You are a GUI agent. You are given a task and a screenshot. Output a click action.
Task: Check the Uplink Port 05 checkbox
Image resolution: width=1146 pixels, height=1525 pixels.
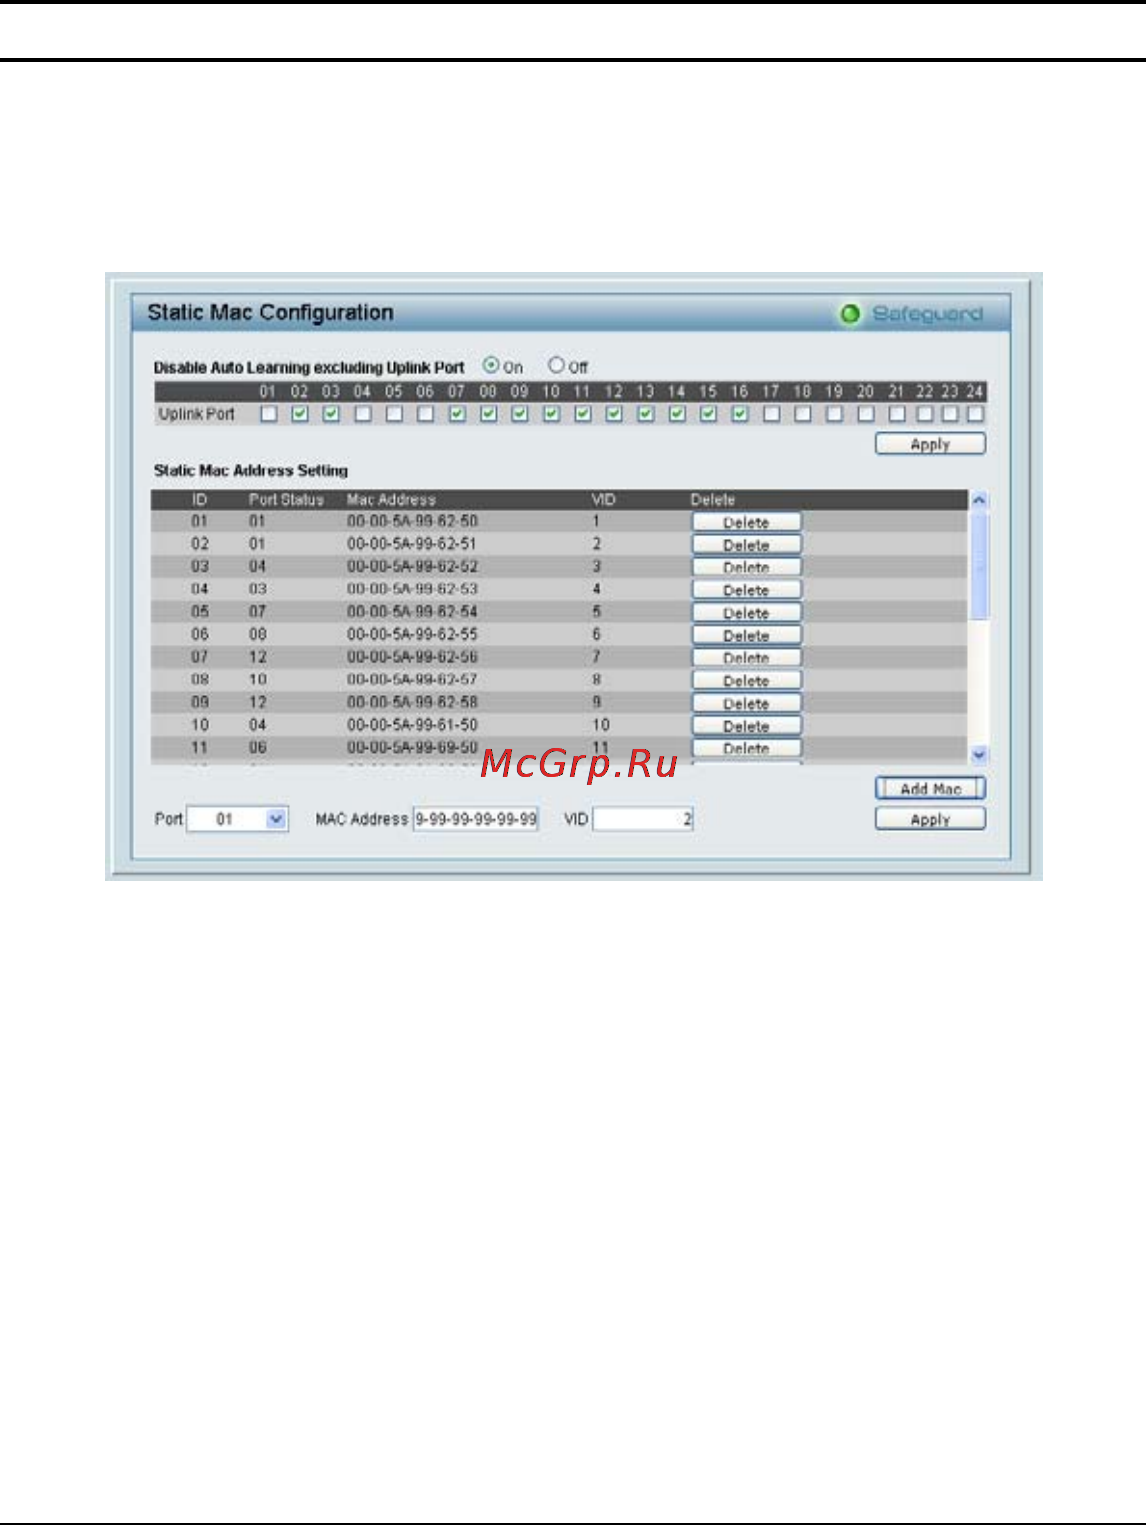point(394,414)
